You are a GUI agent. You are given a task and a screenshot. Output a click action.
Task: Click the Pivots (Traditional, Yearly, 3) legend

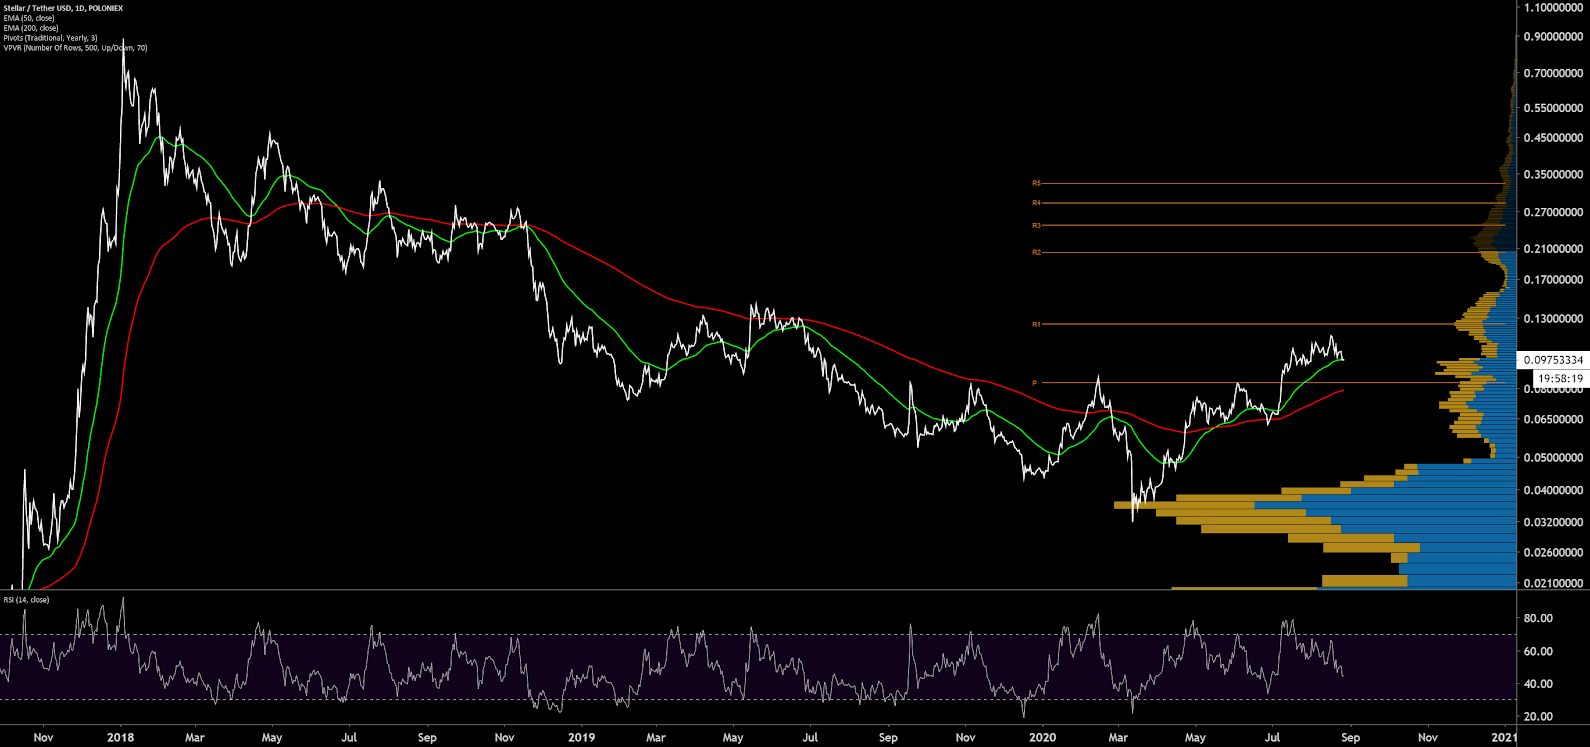click(x=50, y=38)
